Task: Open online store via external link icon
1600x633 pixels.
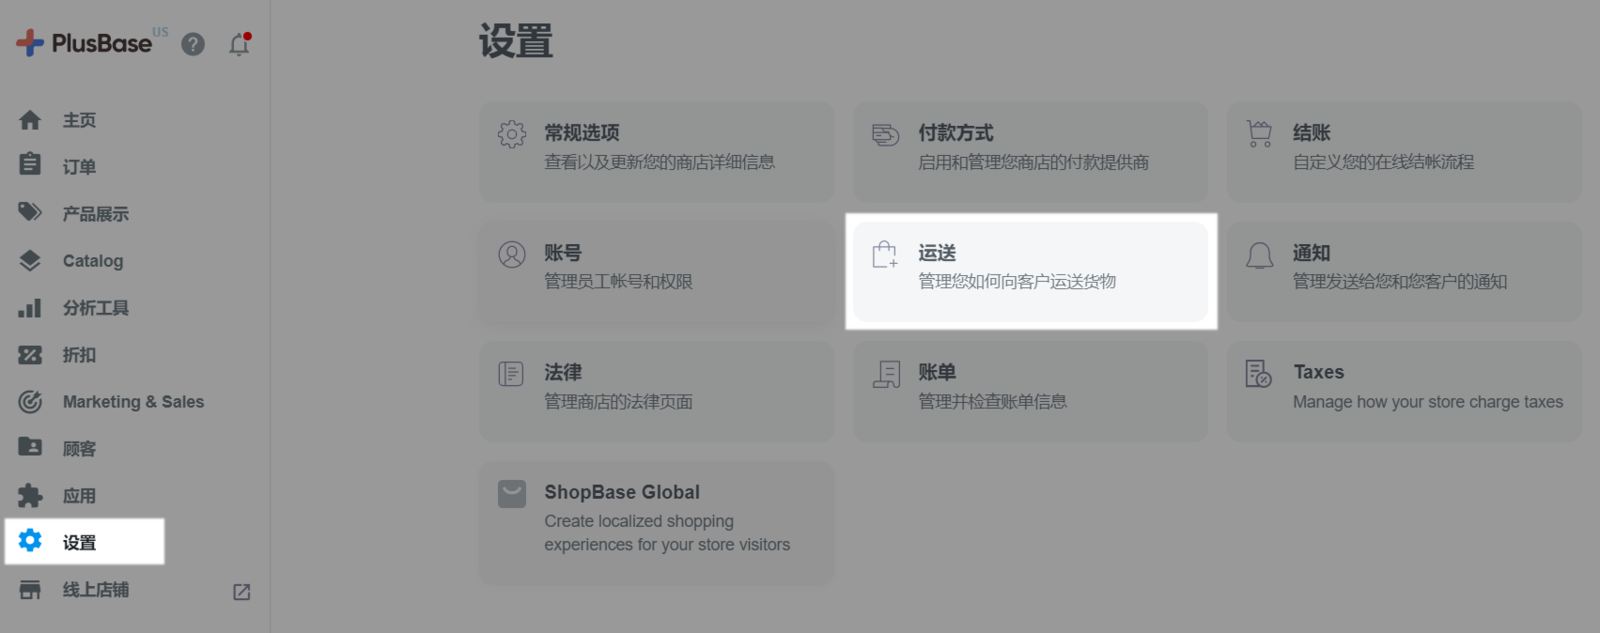Action: coord(242,592)
